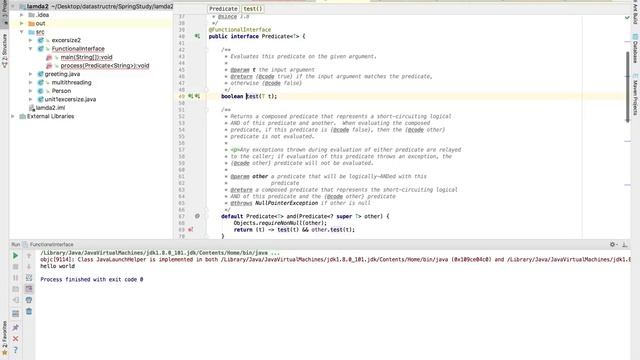
Task: Select process(Predicate<String>):void method in tree
Action: (x=105, y=66)
